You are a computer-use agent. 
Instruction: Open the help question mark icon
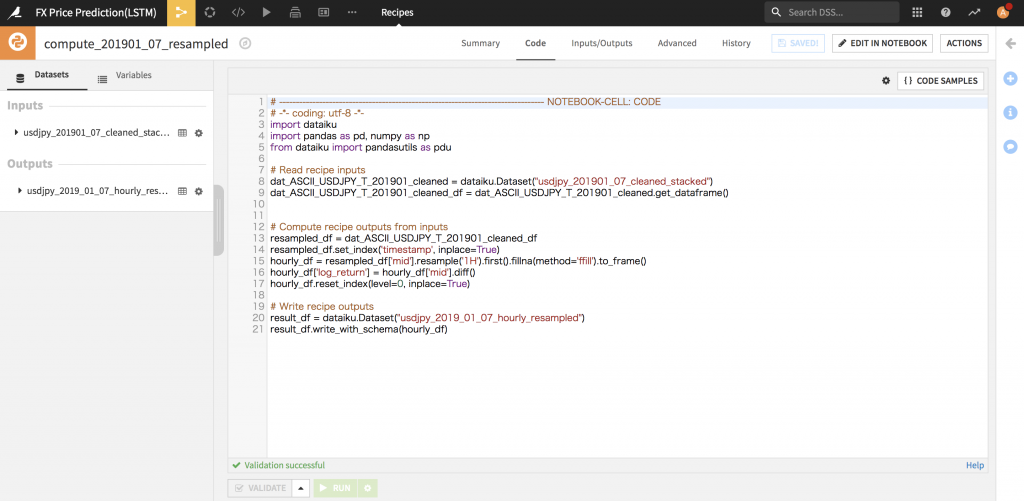946,12
